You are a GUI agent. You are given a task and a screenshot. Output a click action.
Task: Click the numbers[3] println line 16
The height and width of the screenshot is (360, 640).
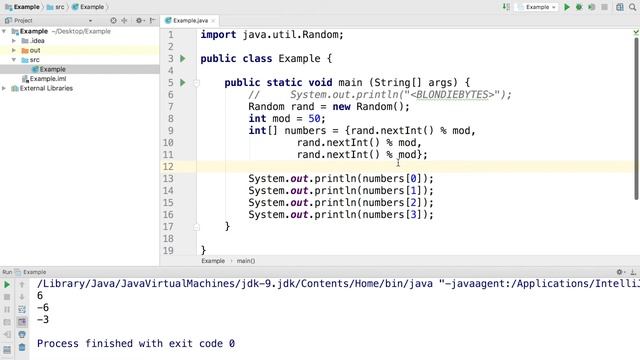(341, 215)
